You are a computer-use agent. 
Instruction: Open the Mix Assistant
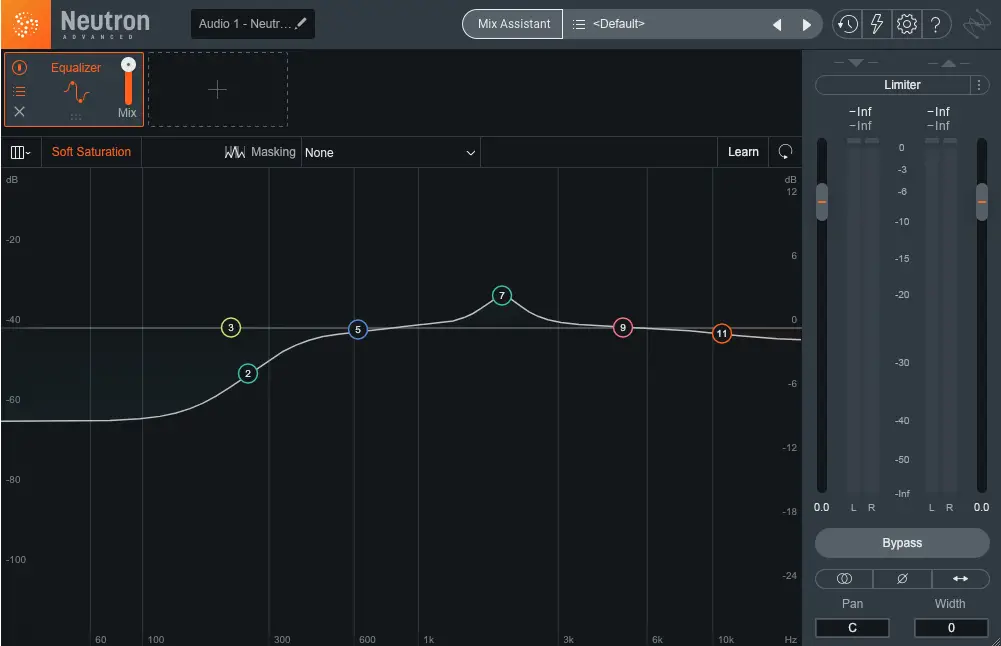tap(513, 24)
